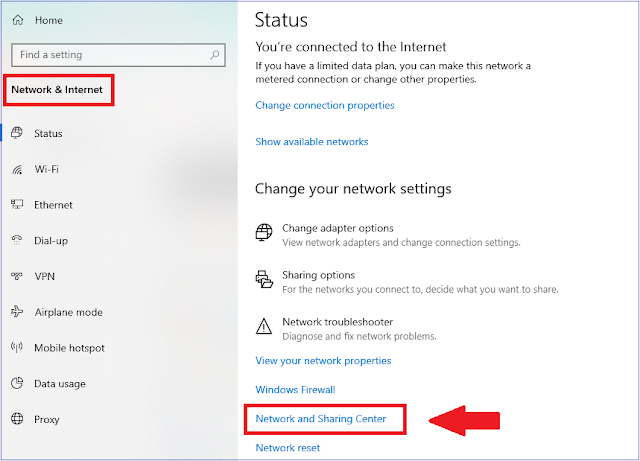The height and width of the screenshot is (461, 640).
Task: Open the Windows Firewall link
Action: tap(295, 389)
